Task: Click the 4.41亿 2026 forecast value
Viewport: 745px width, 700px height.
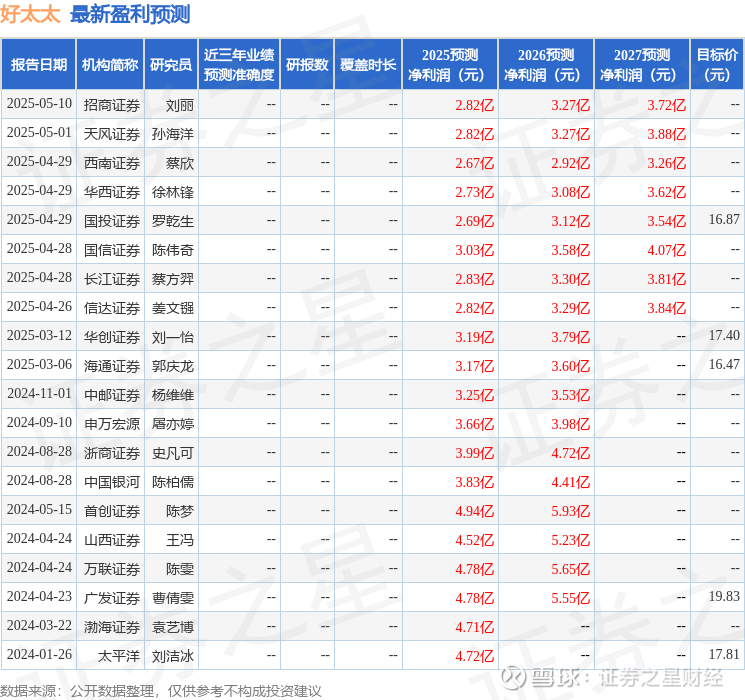Action: pos(570,482)
